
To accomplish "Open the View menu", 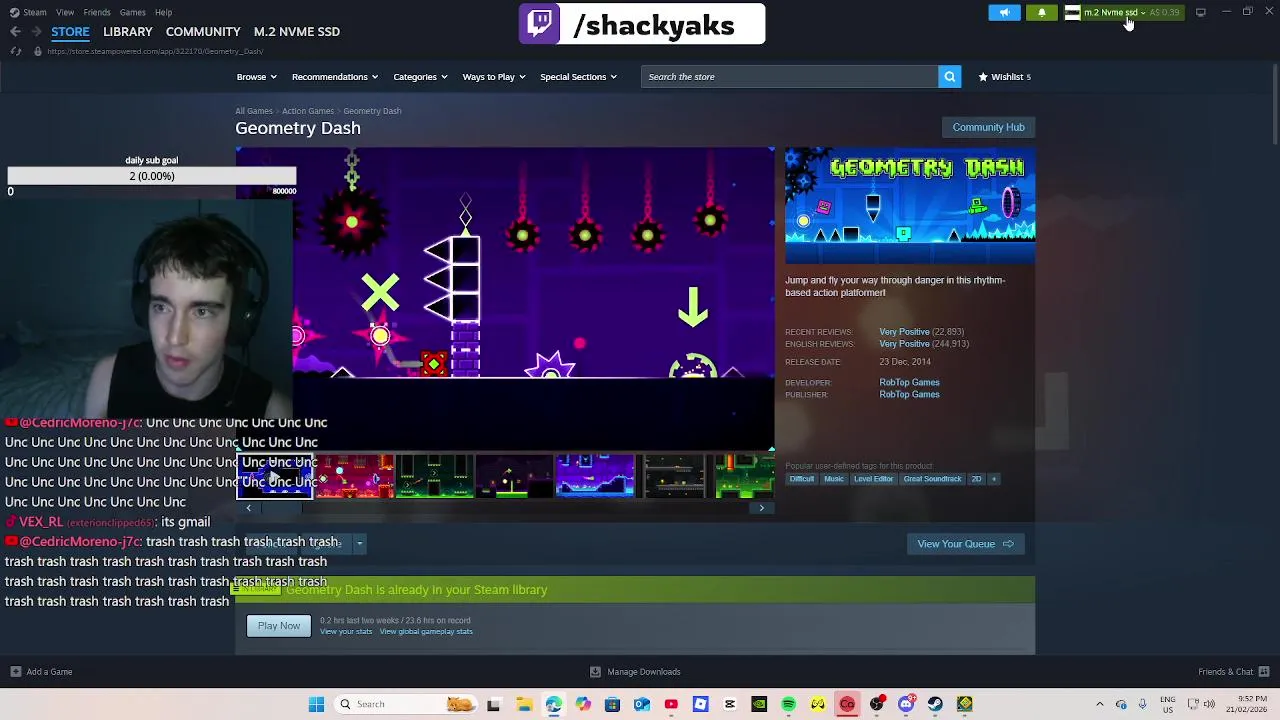I will [x=65, y=12].
